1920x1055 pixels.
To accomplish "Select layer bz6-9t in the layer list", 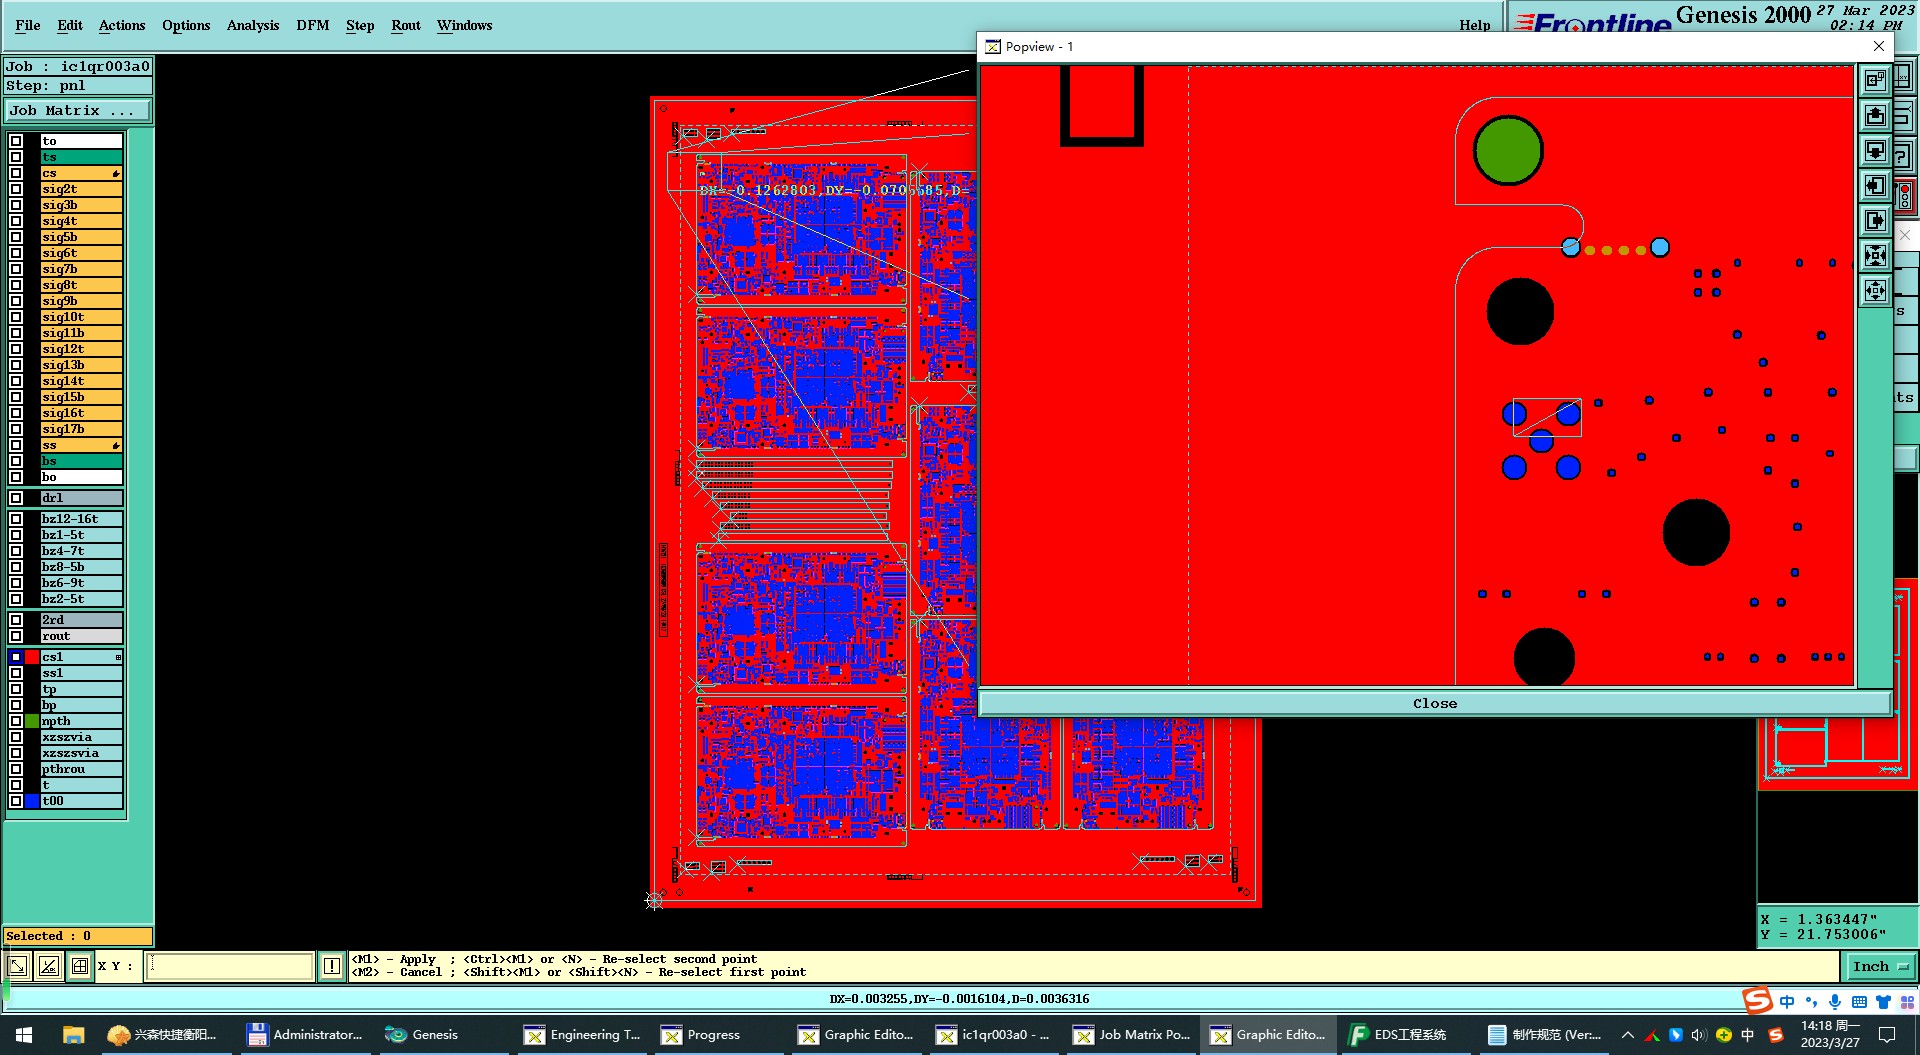I will 81,583.
